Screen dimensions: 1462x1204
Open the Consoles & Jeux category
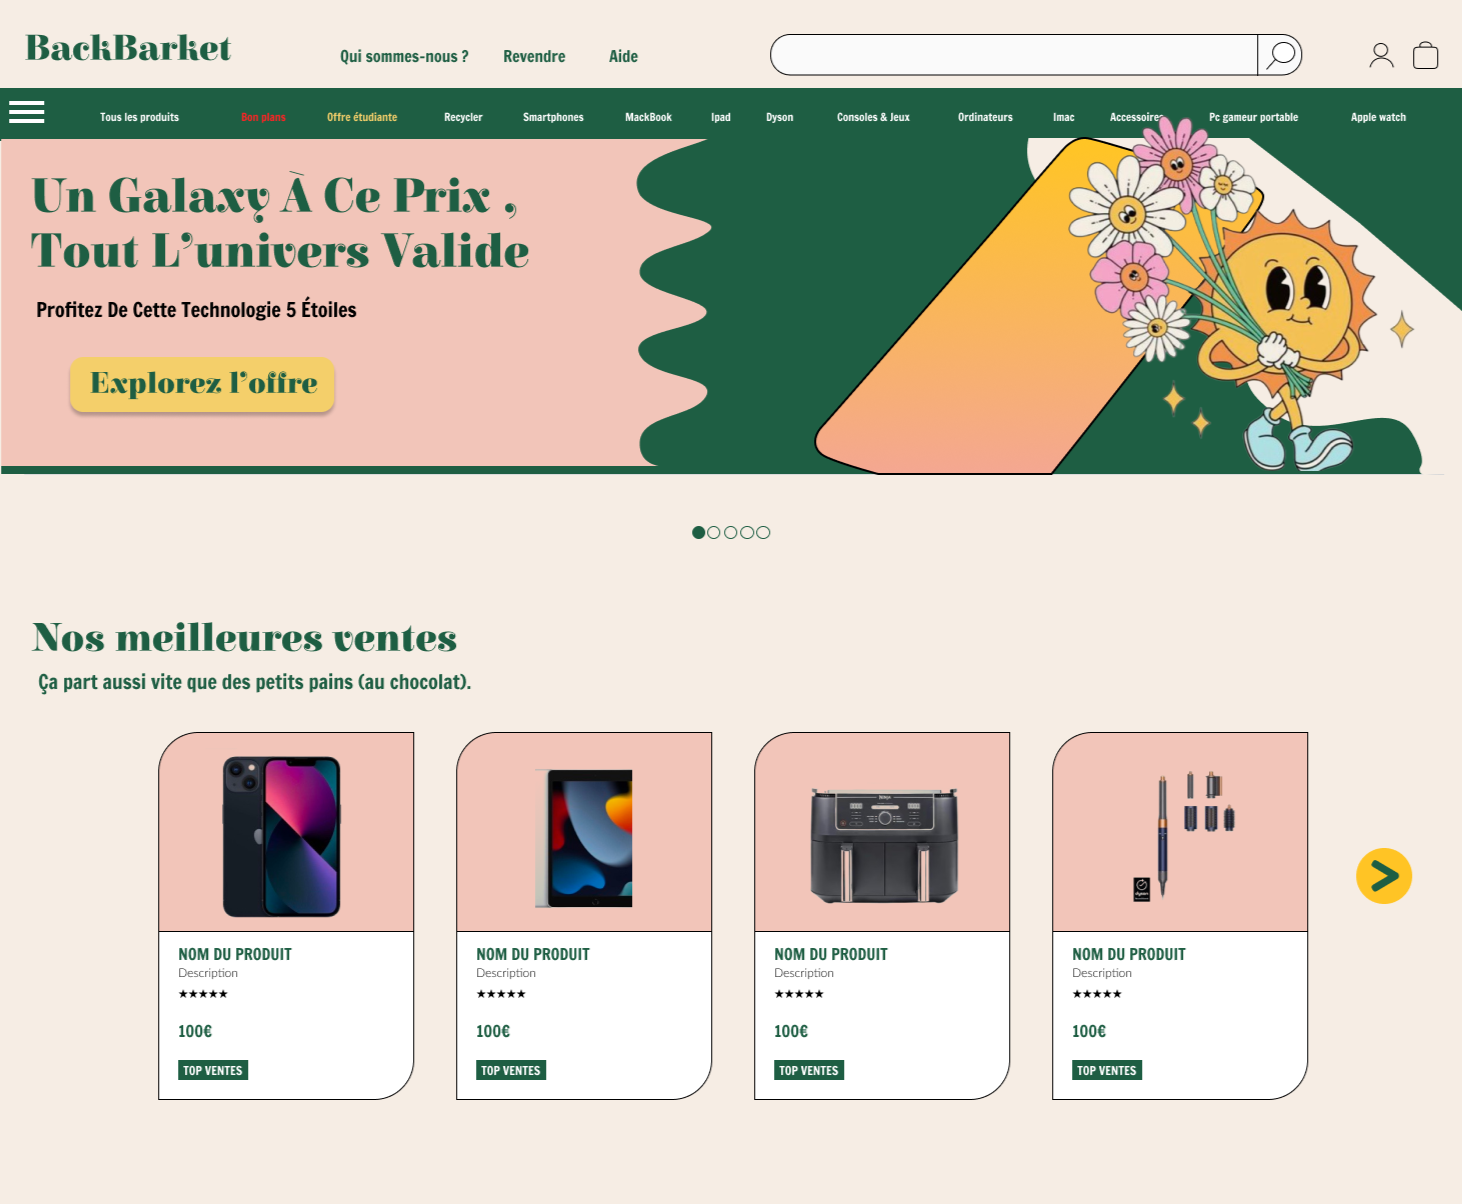pyautogui.click(x=873, y=117)
